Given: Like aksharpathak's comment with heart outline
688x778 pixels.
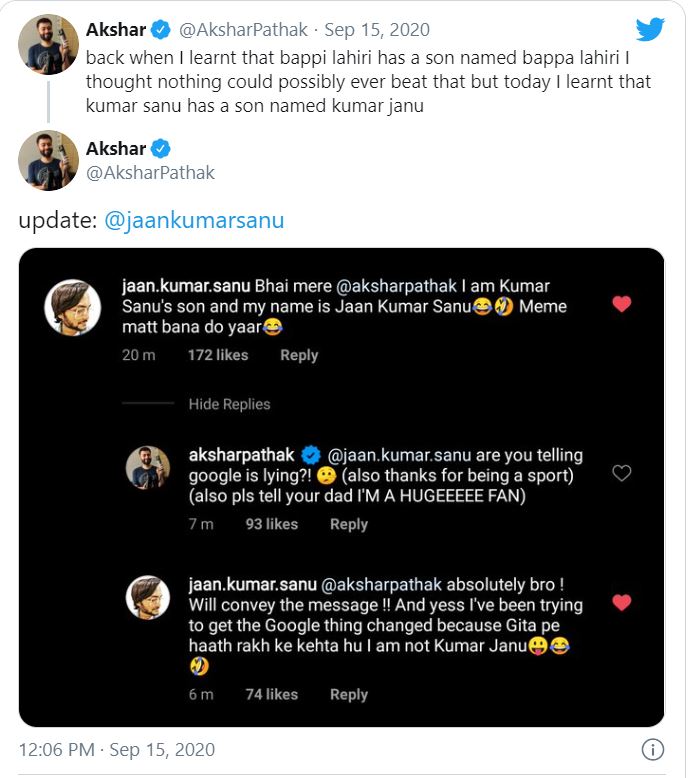Looking at the screenshot, I should click(x=621, y=473).
